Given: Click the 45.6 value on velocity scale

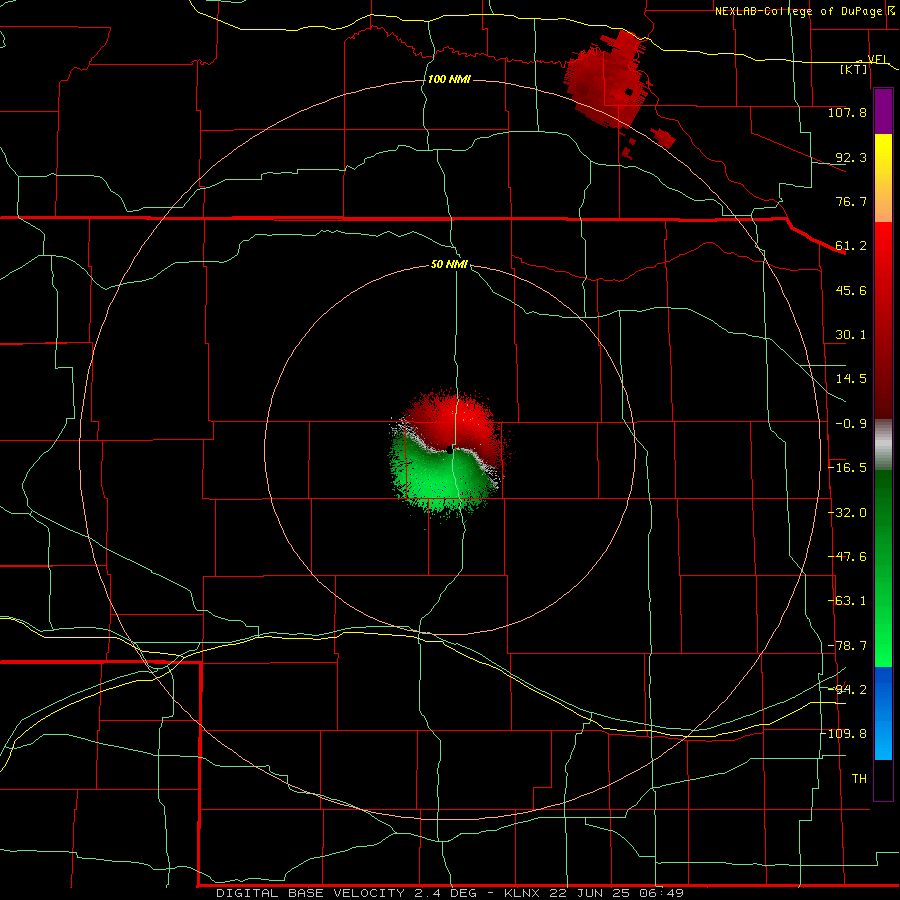Looking at the screenshot, I should coord(851,290).
